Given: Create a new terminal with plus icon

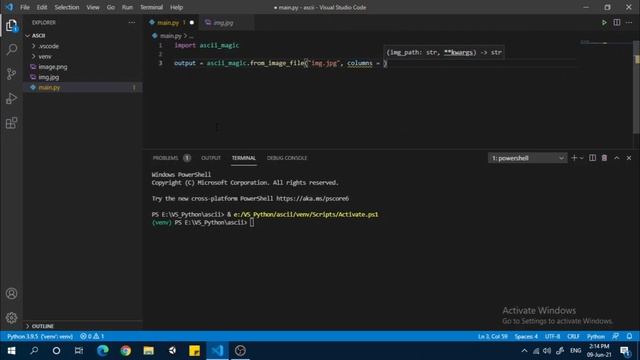Looking at the screenshot, I should pyautogui.click(x=574, y=158).
